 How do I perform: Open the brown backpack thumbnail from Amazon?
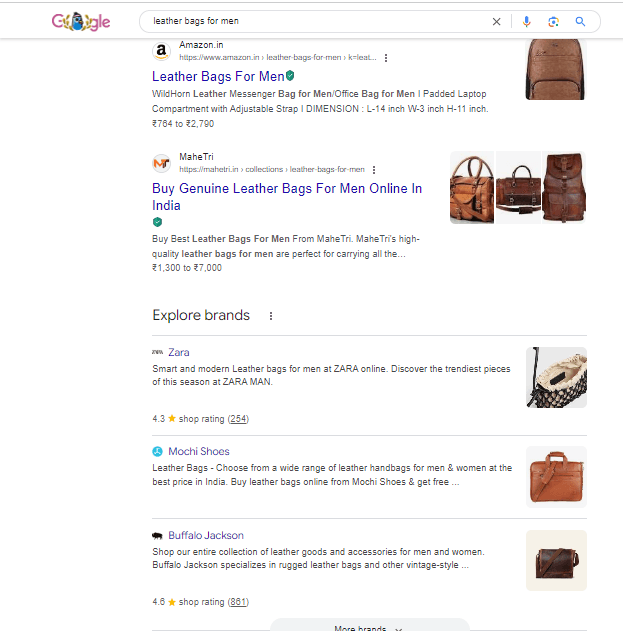click(556, 69)
